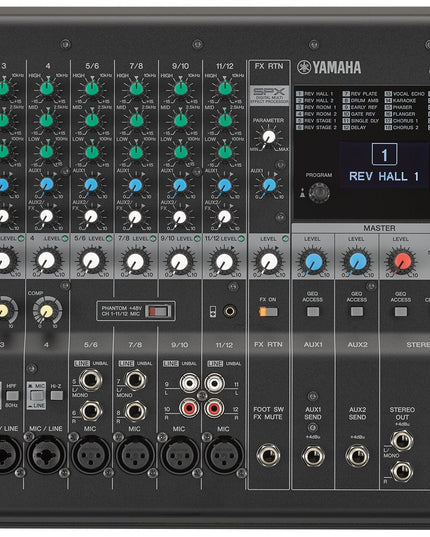Click "DELAY" in the program list
This screenshot has height=537, width=430.
pos(358,127)
